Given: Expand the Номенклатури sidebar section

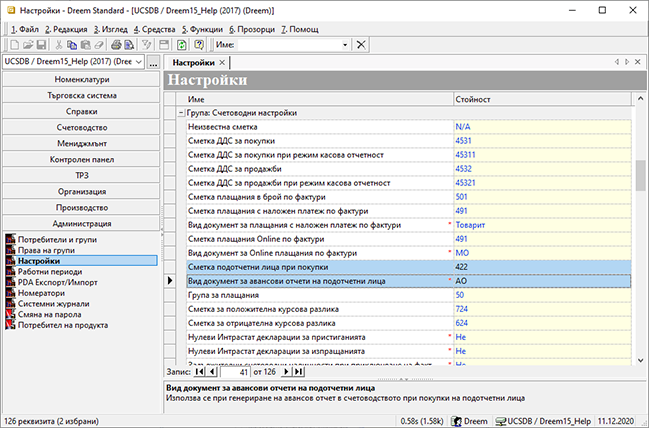Looking at the screenshot, I should point(82,77).
